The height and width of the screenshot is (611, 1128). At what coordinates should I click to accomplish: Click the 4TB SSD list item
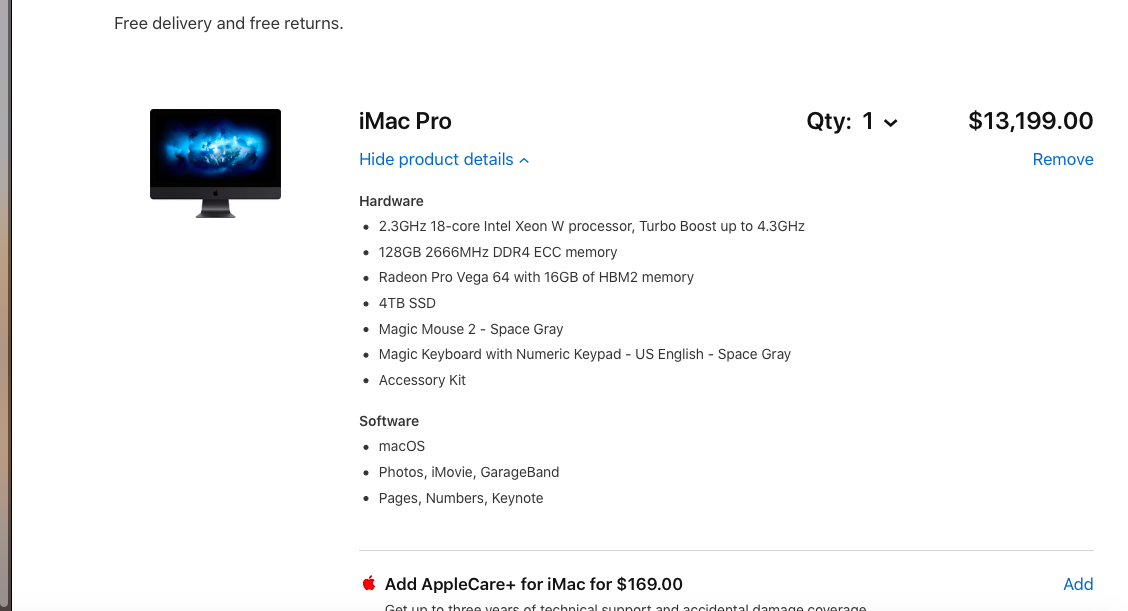407,303
